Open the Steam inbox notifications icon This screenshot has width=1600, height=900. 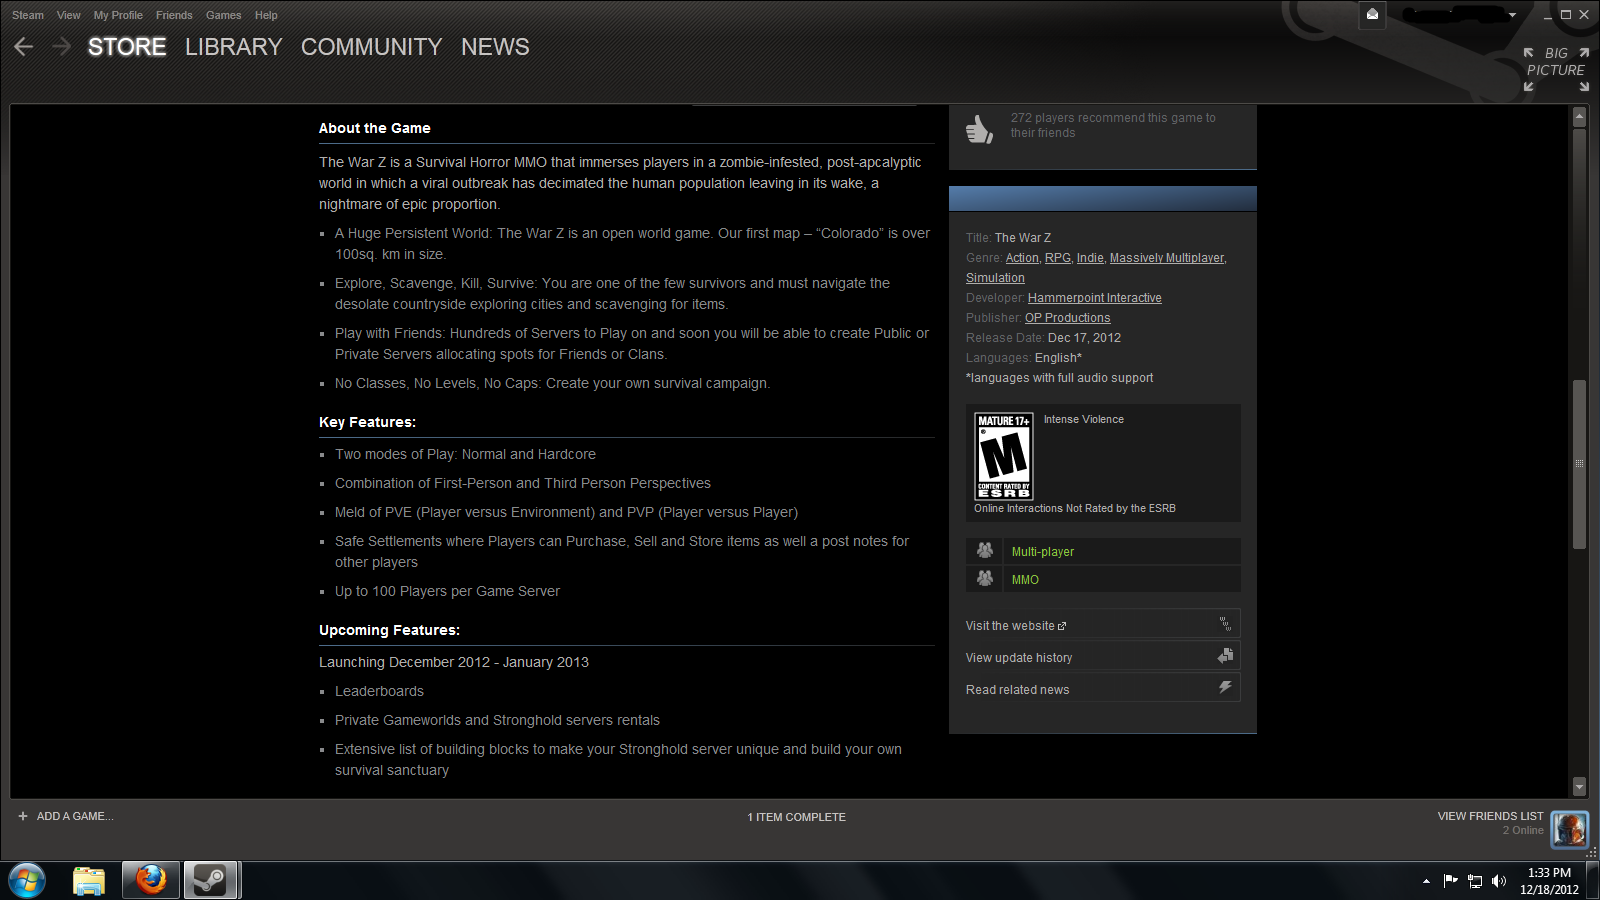point(1372,14)
